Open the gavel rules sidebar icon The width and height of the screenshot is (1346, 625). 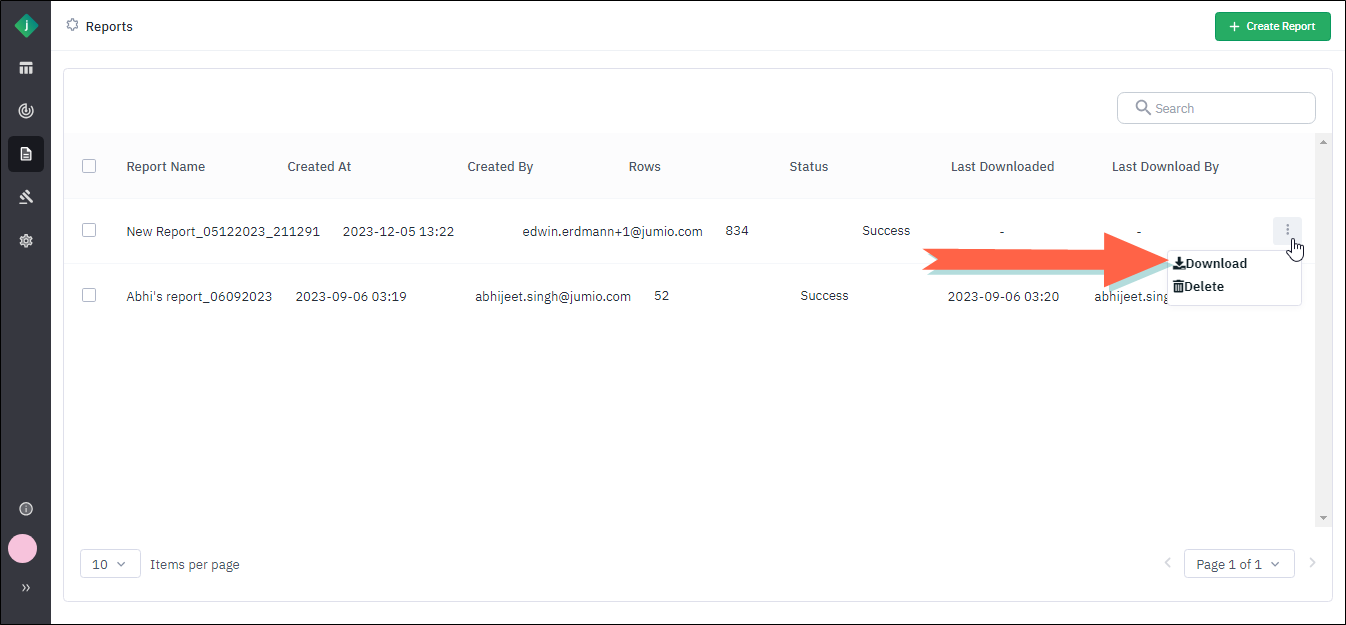(x=26, y=197)
